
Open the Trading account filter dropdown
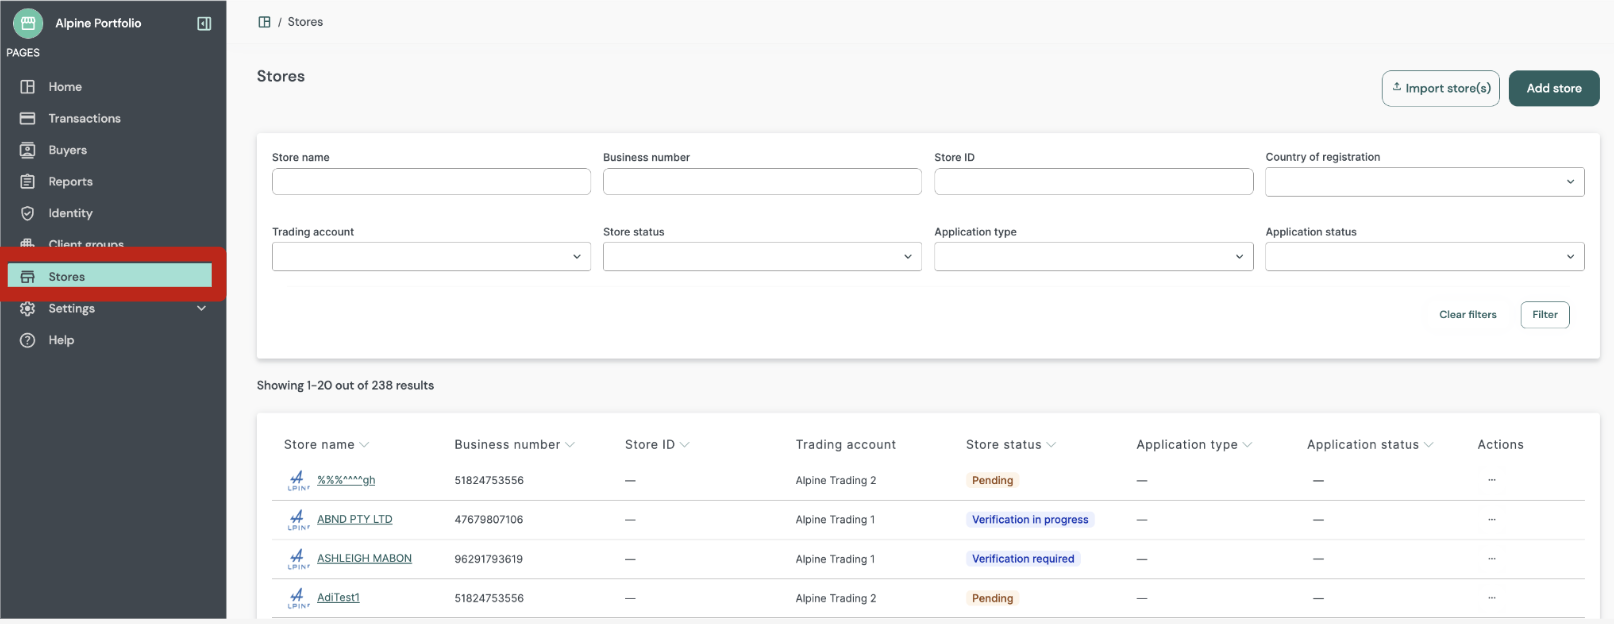(x=431, y=256)
